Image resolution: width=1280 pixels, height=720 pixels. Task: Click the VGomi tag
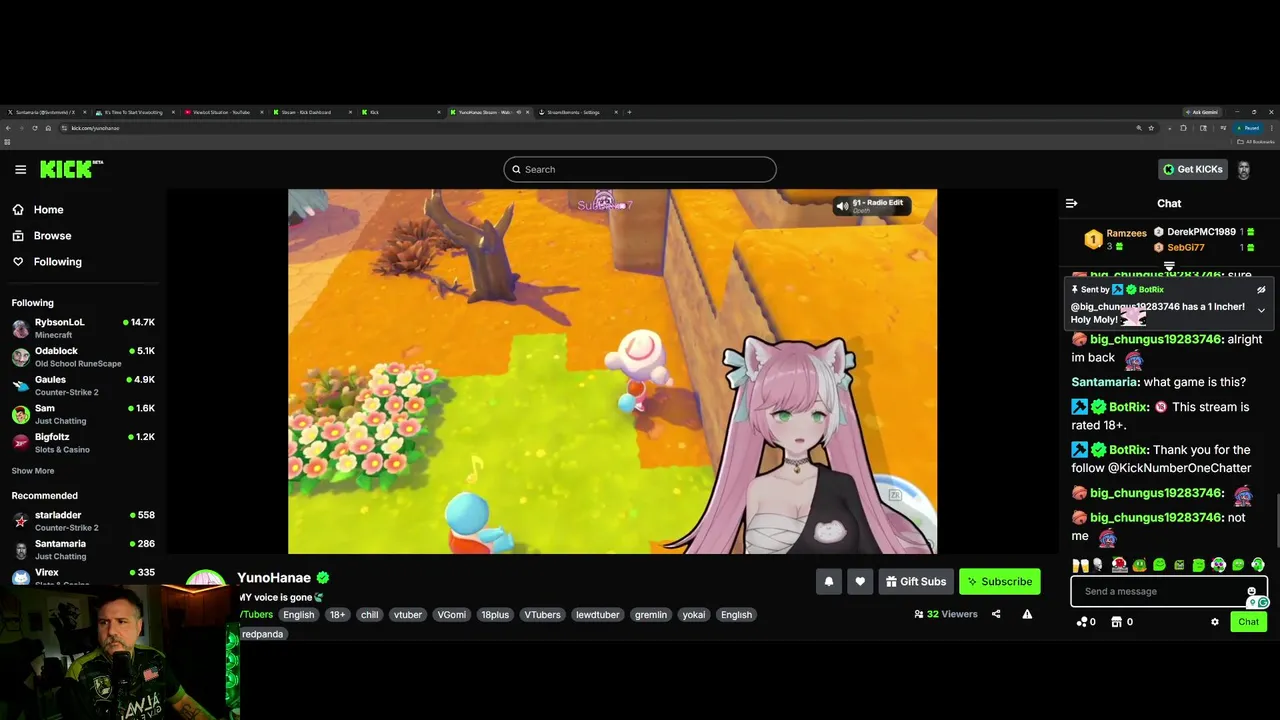point(452,615)
